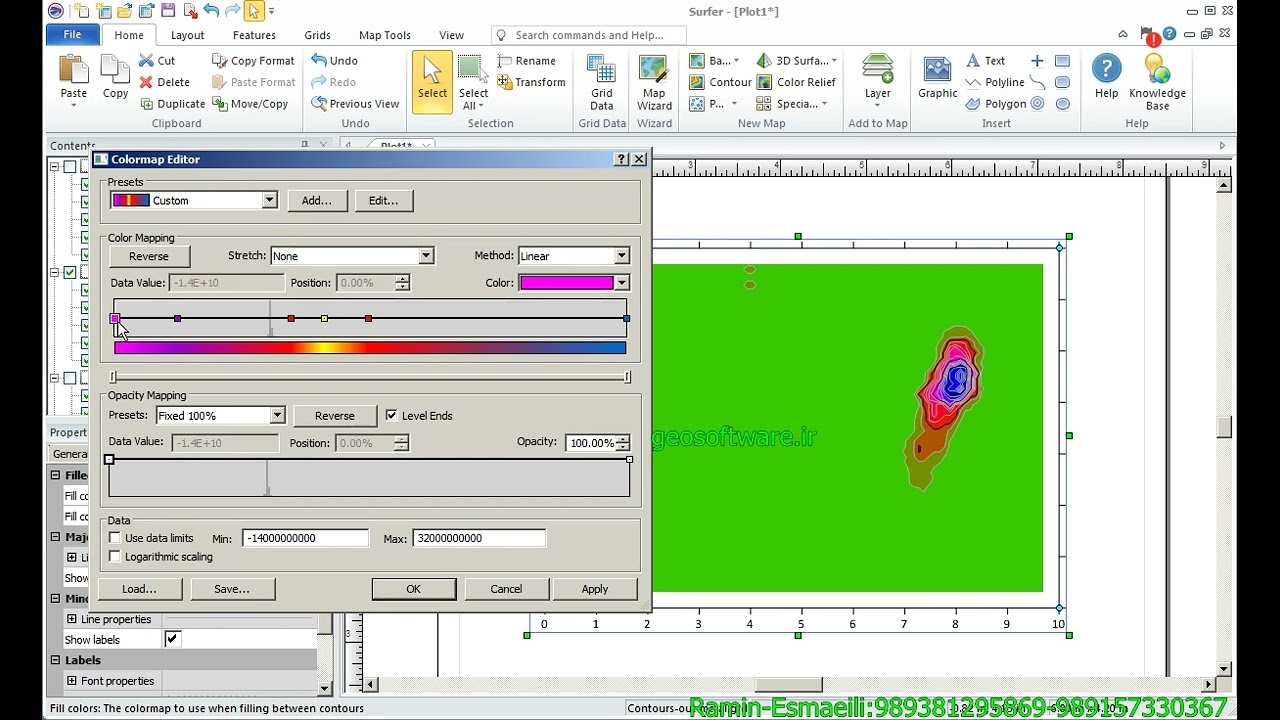Open the Color magenta dropdown arrow
This screenshot has width=1280, height=720.
(x=622, y=283)
